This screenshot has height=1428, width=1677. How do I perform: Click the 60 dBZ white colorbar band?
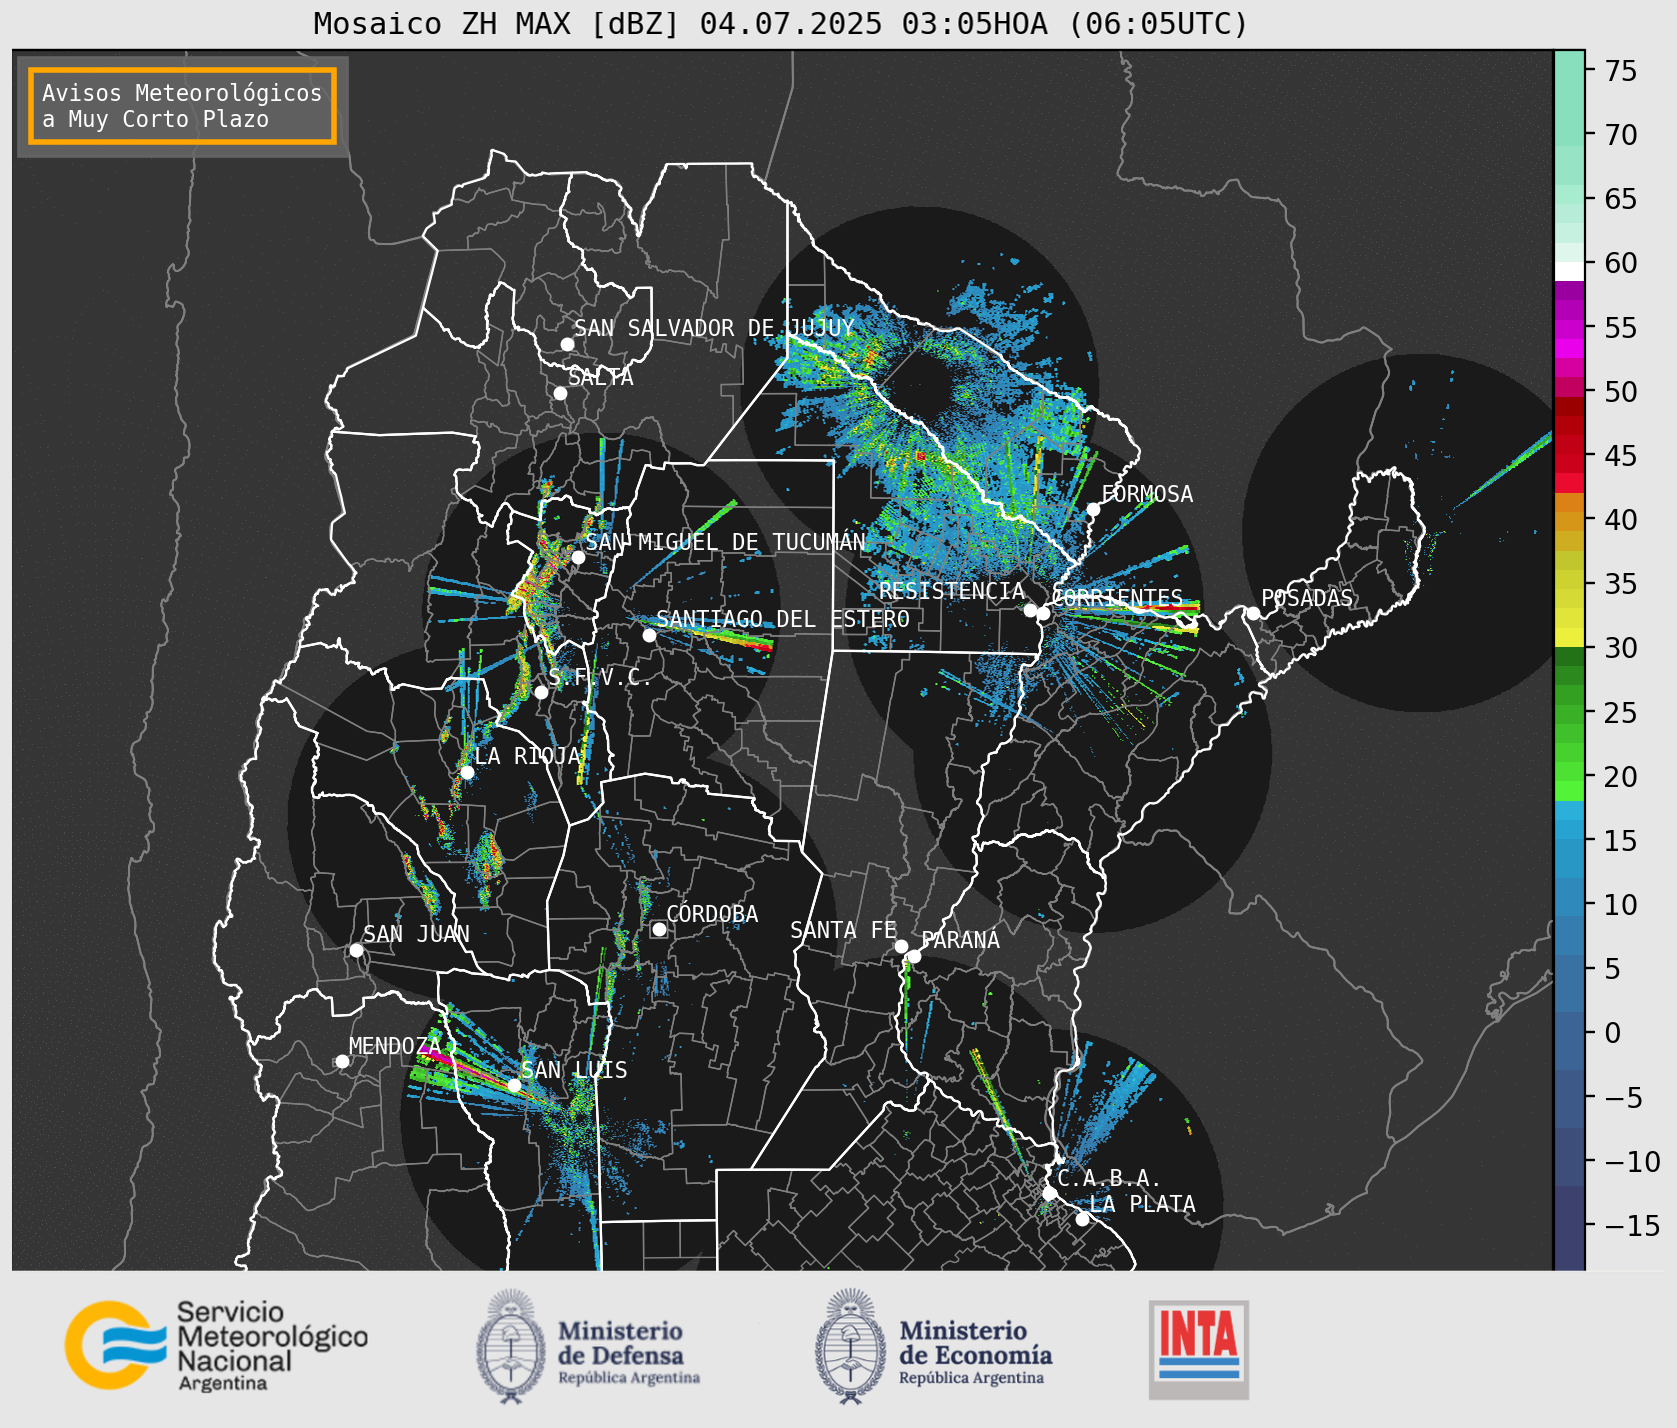pos(1569,271)
